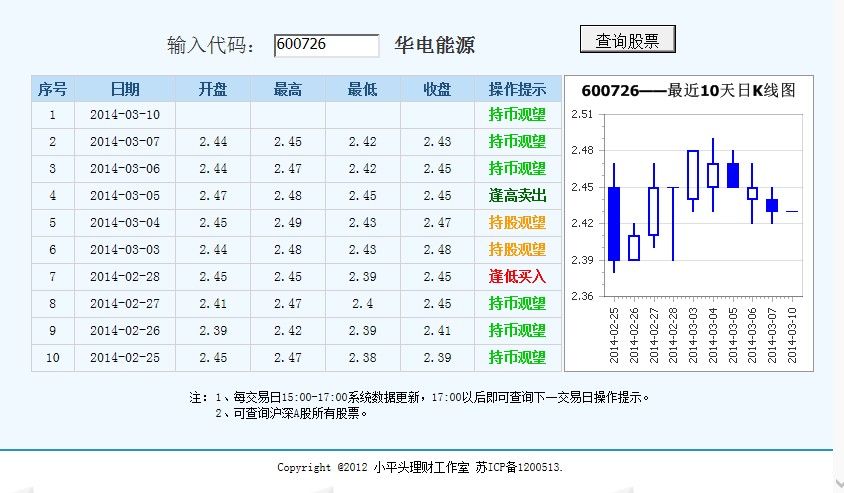
Task: Click the 2014-02-26 hollow candlestick in chart
Action: [x=634, y=248]
